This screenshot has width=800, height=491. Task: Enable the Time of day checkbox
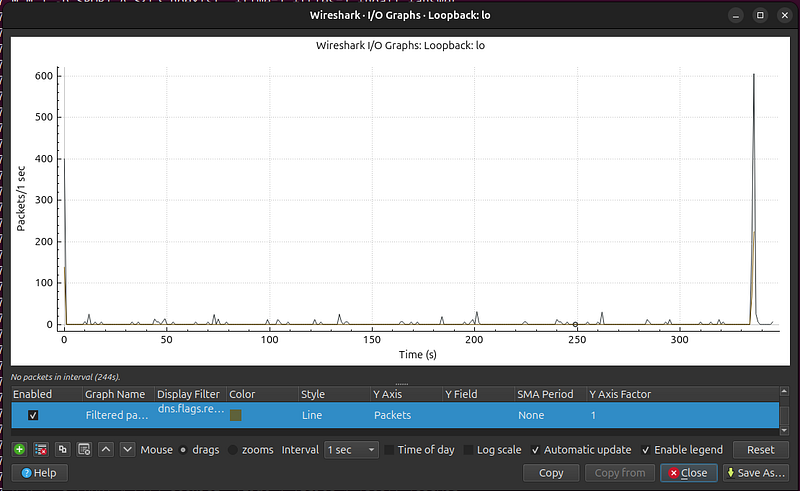[389, 450]
